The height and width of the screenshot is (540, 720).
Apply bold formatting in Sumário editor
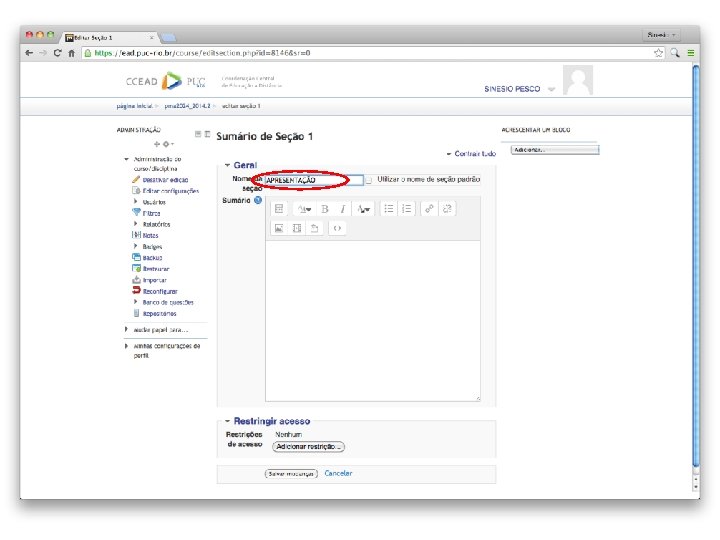325,209
